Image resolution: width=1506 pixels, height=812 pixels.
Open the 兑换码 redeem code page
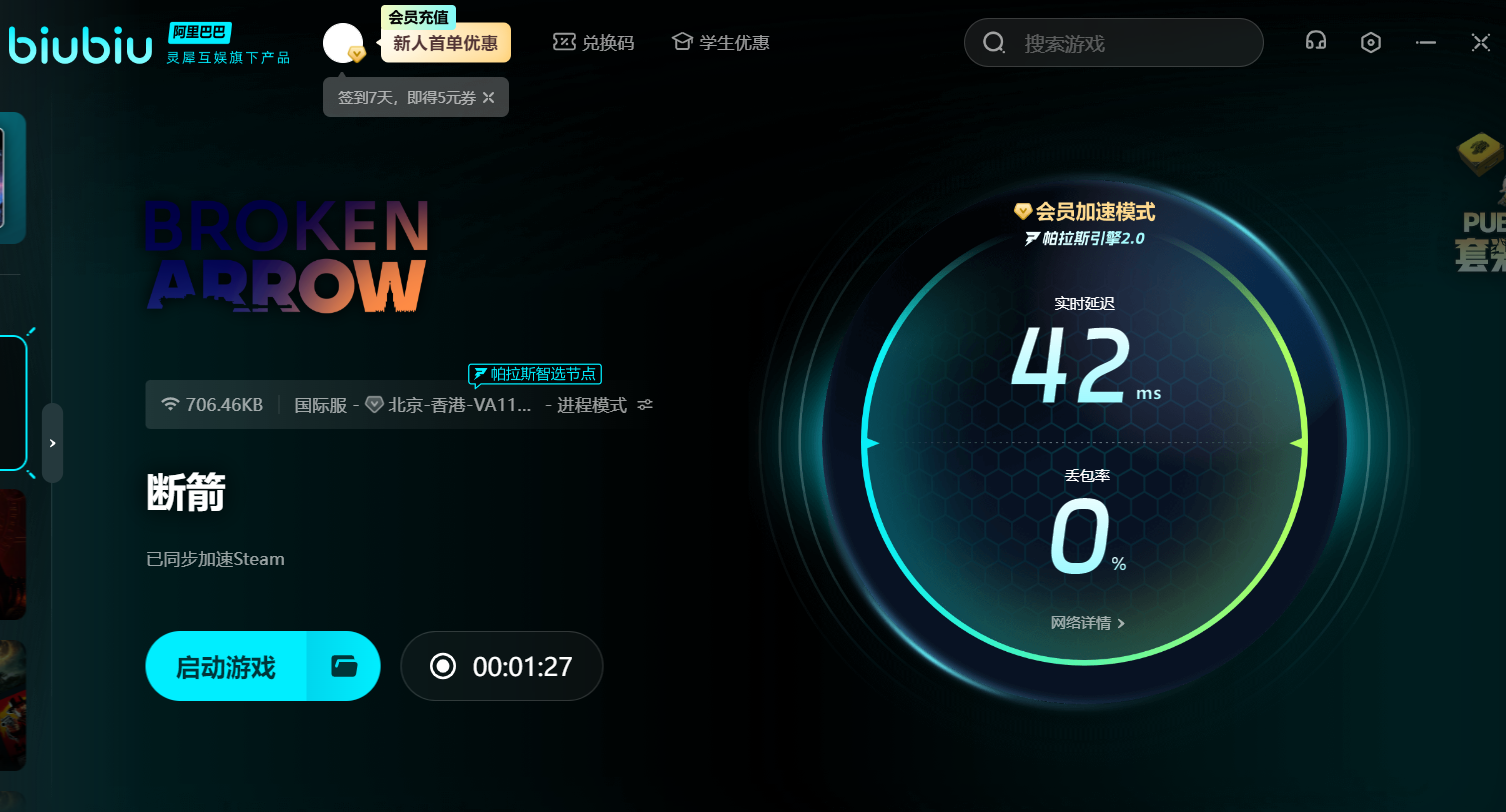[x=594, y=43]
